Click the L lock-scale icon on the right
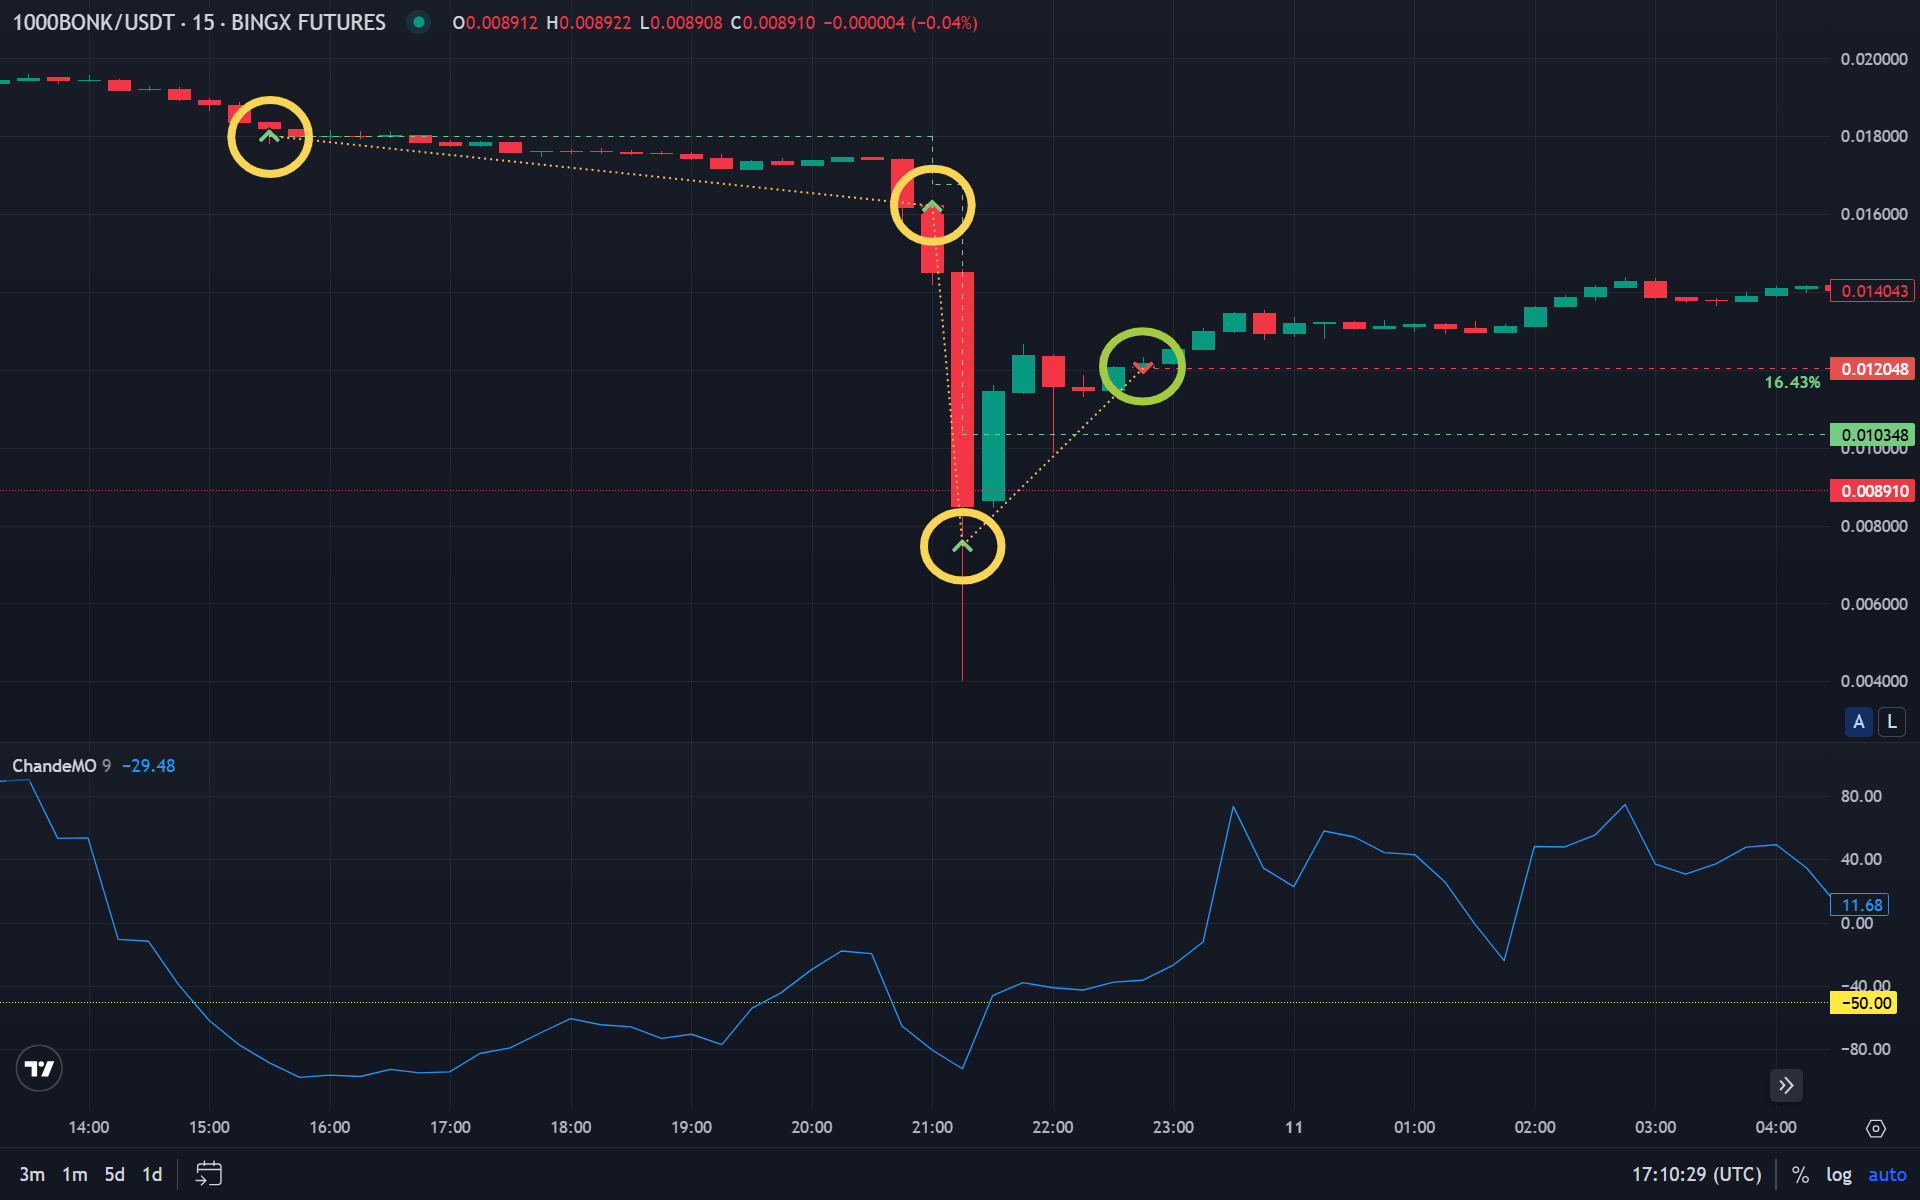This screenshot has width=1920, height=1200. point(1891,721)
